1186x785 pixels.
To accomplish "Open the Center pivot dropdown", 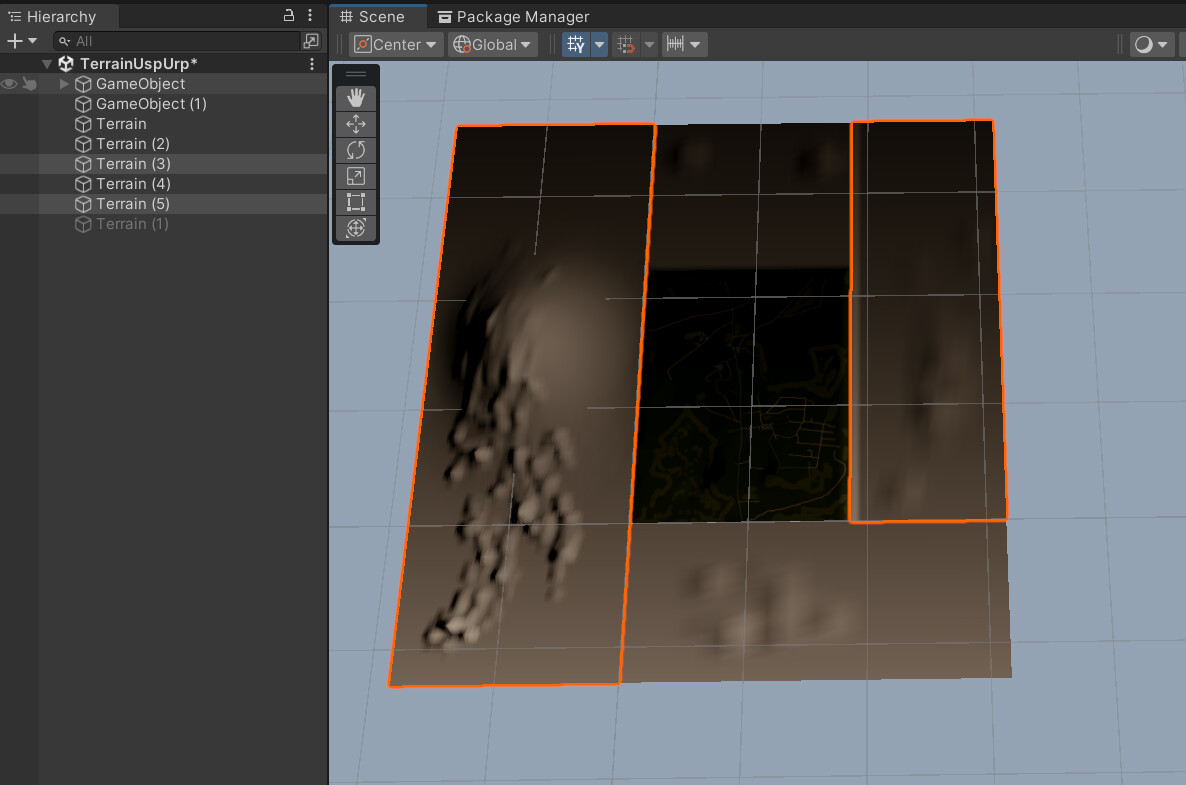I will [395, 43].
